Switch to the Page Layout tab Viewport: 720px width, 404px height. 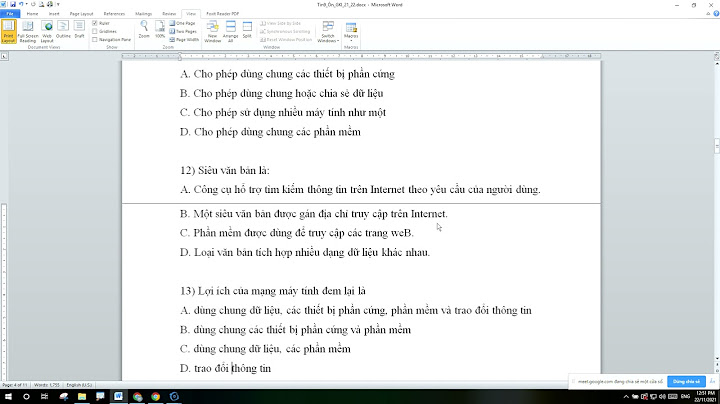[81, 14]
